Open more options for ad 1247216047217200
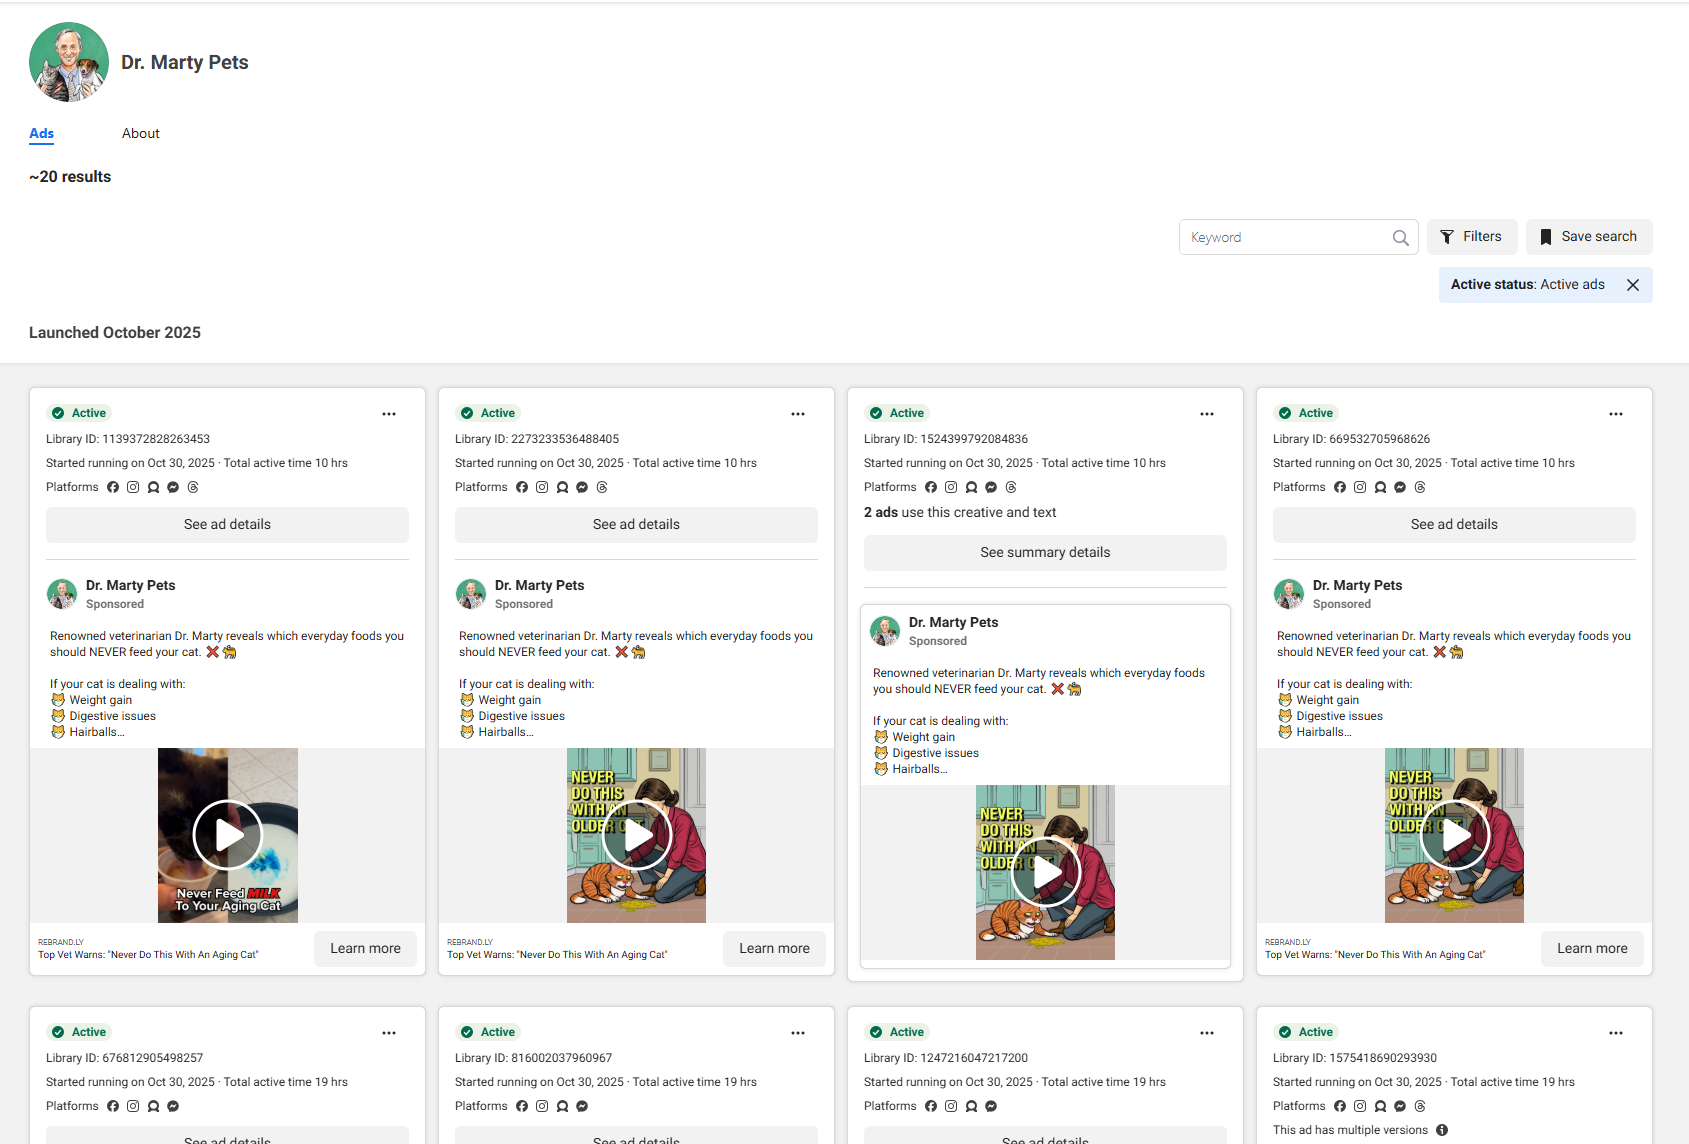Image resolution: width=1689 pixels, height=1144 pixels. tap(1207, 1033)
